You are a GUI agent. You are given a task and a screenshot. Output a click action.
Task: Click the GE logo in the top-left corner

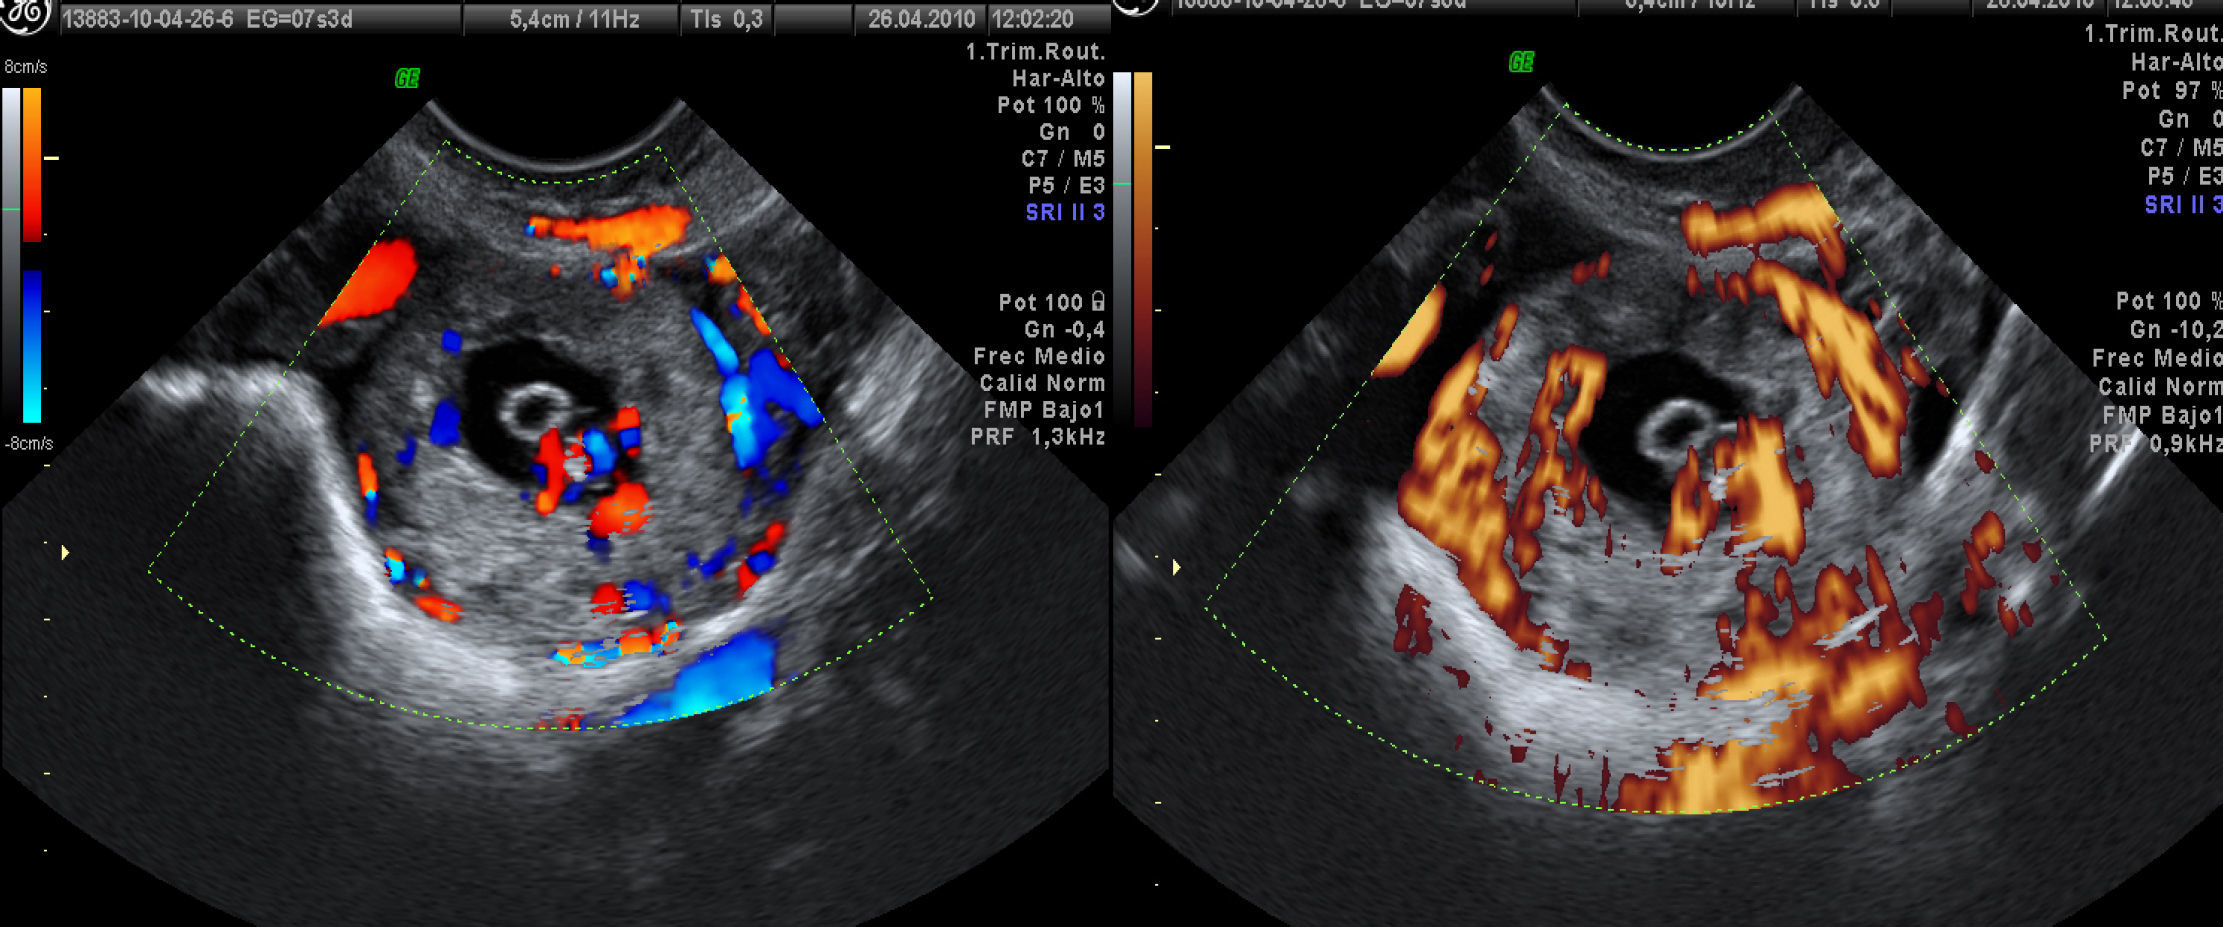pos(25,14)
